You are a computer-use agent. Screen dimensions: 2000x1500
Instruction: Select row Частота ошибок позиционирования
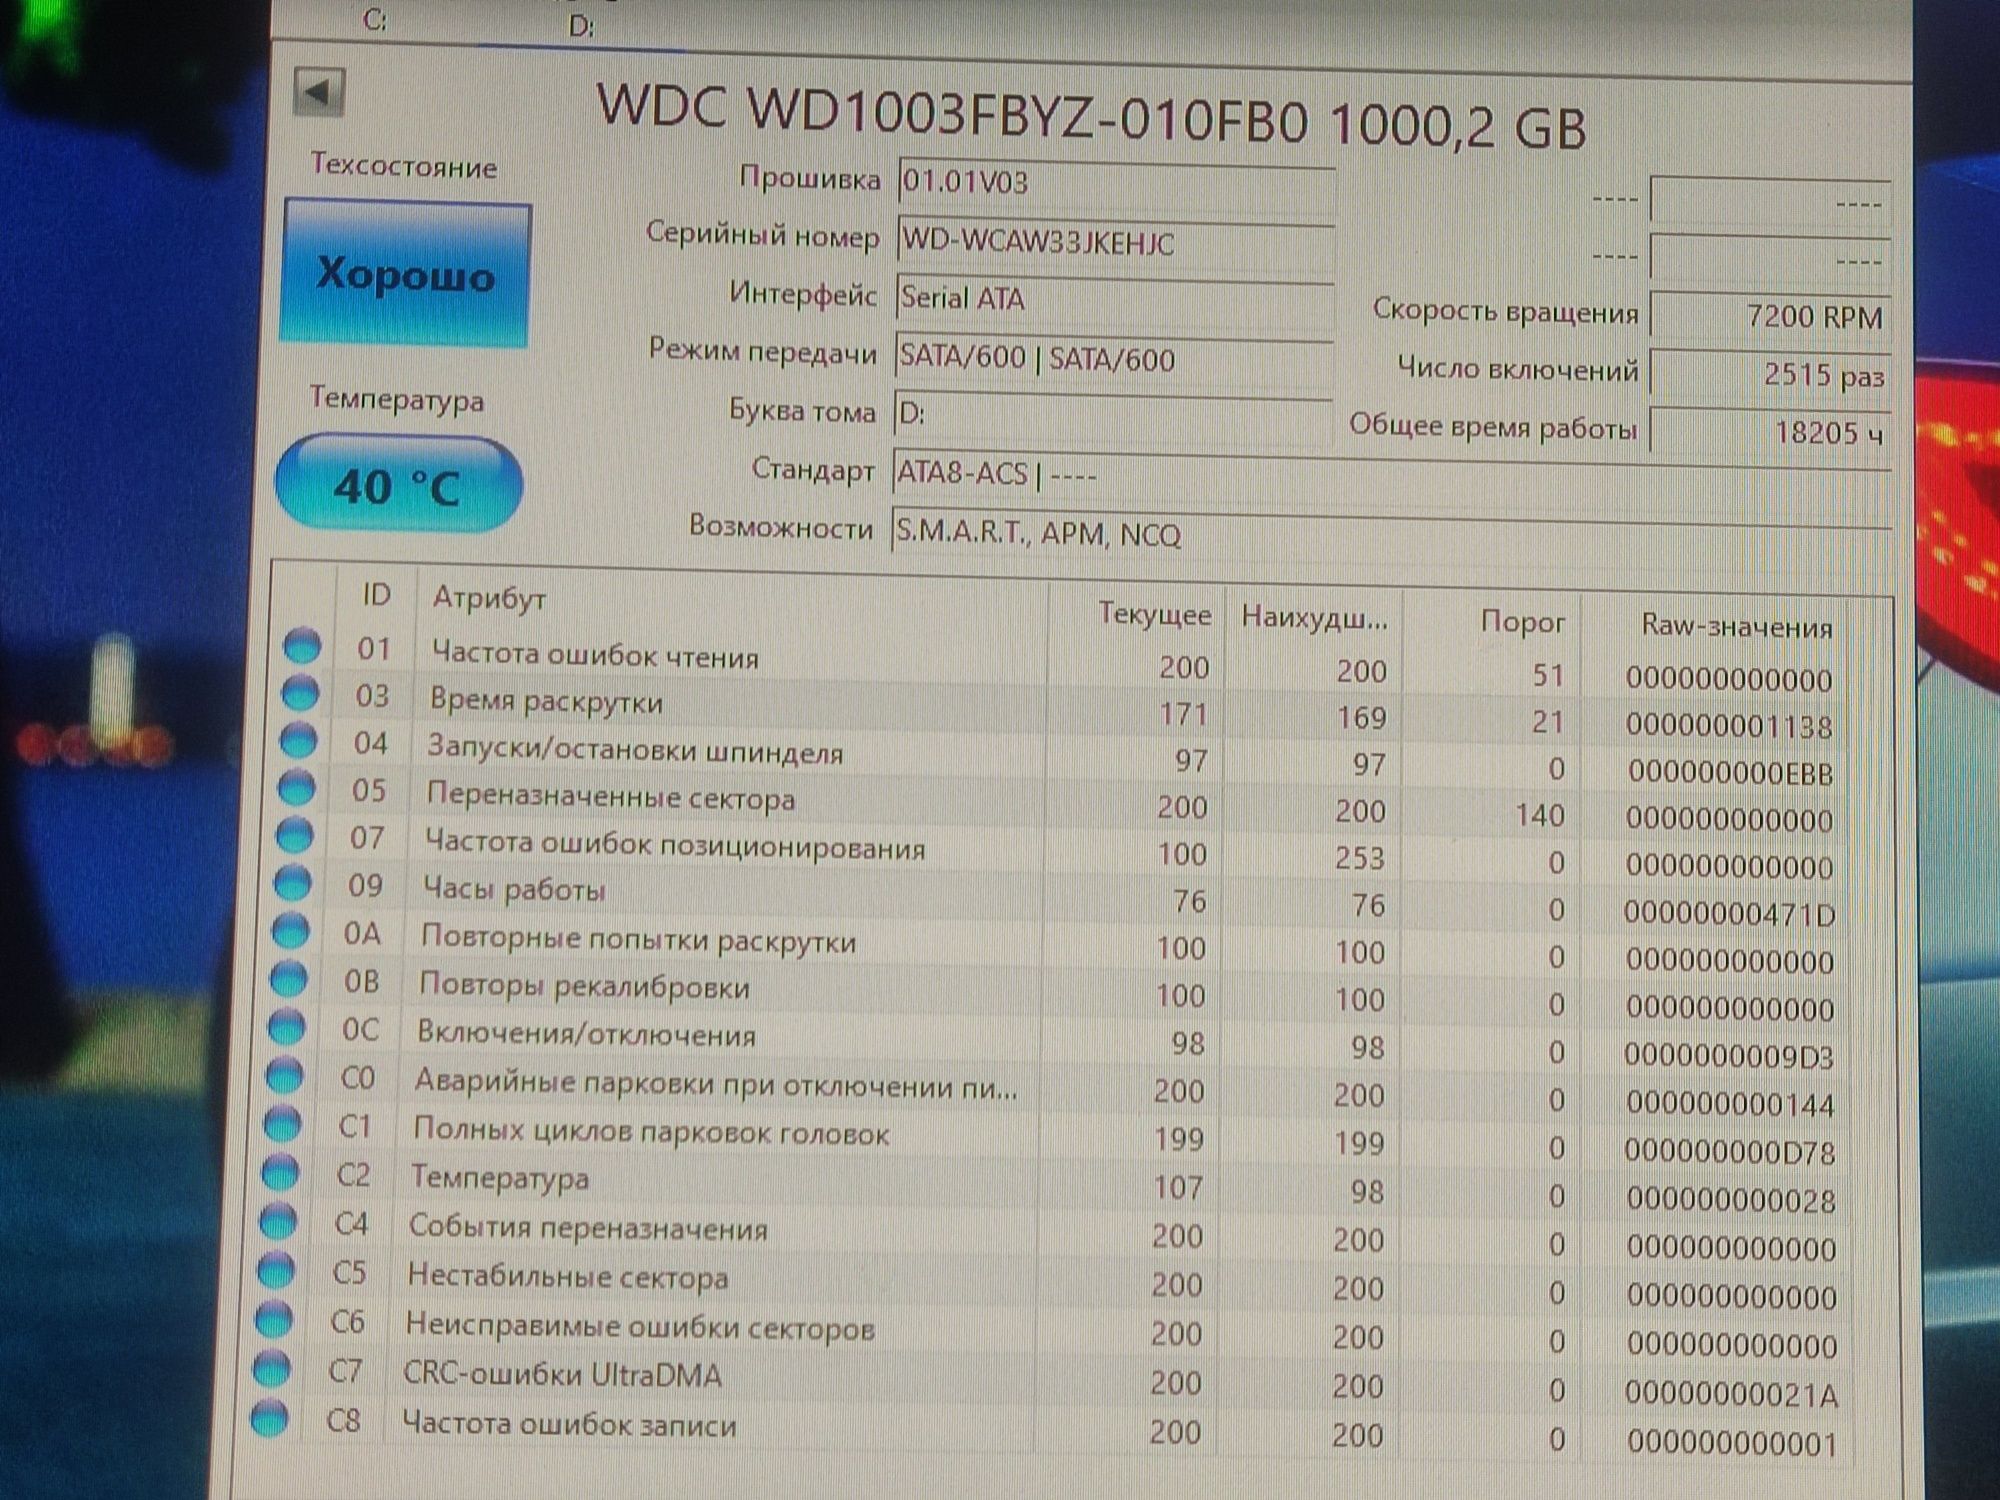(1058, 851)
